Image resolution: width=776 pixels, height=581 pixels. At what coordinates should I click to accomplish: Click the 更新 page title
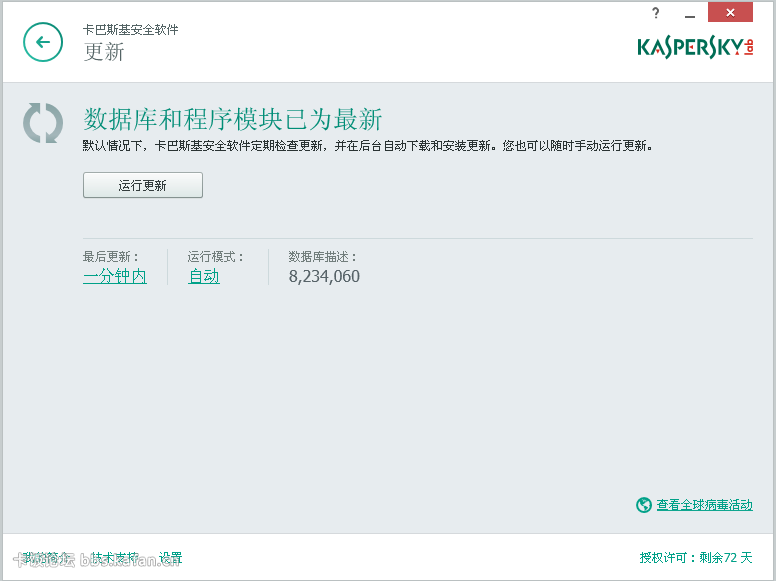(104, 52)
